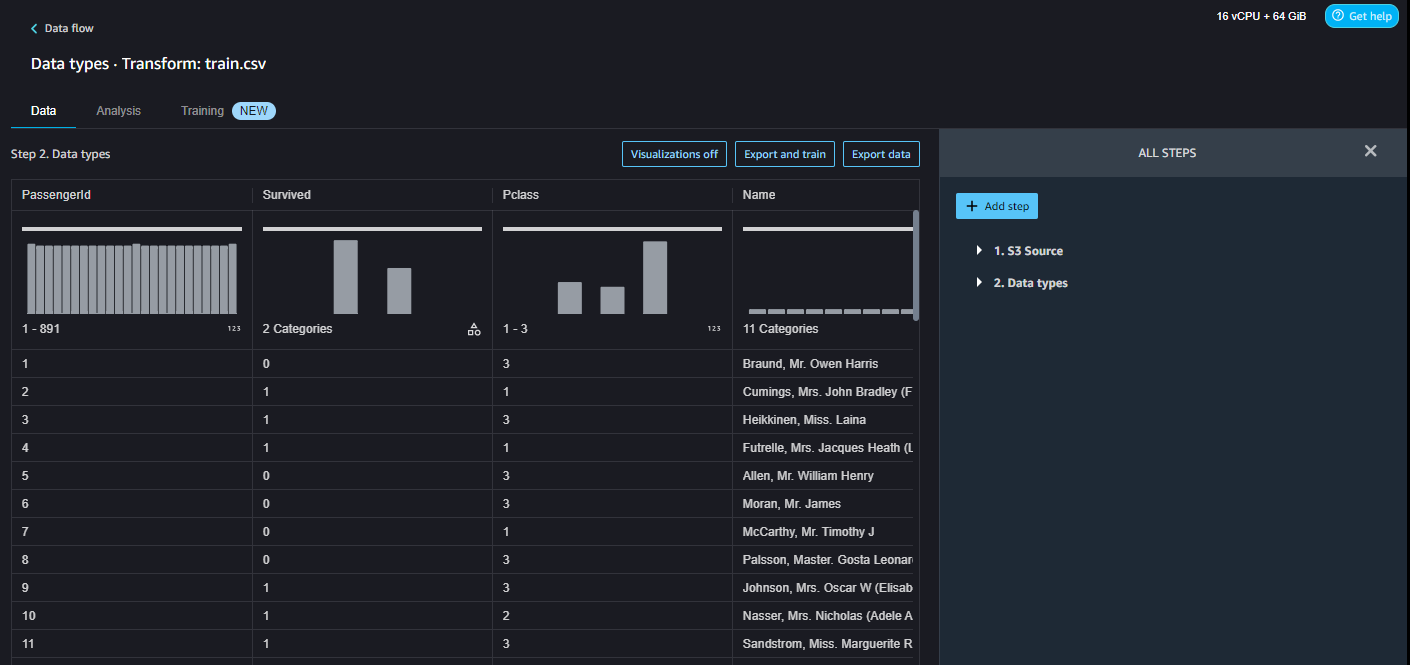Click the Export and train button
This screenshot has height=665, width=1410.
pos(784,154)
